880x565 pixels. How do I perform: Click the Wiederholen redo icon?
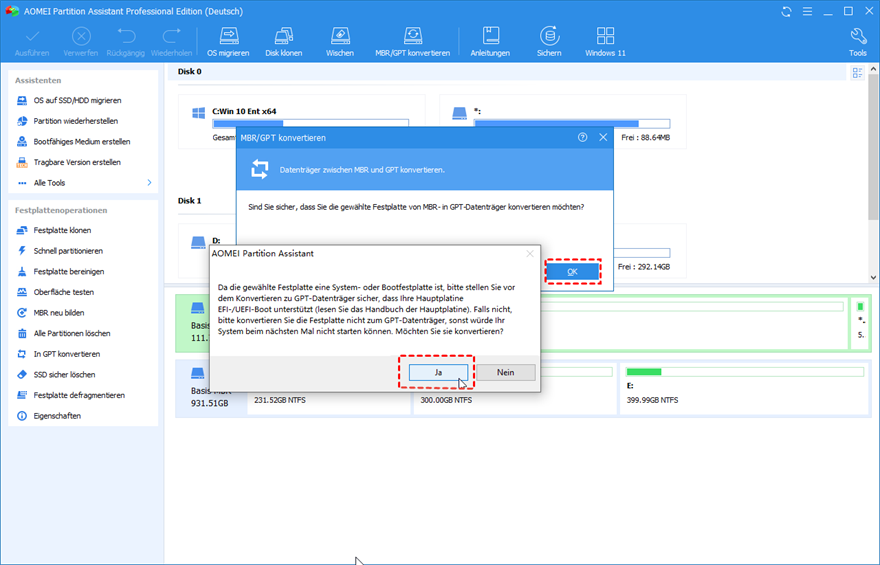(171, 42)
